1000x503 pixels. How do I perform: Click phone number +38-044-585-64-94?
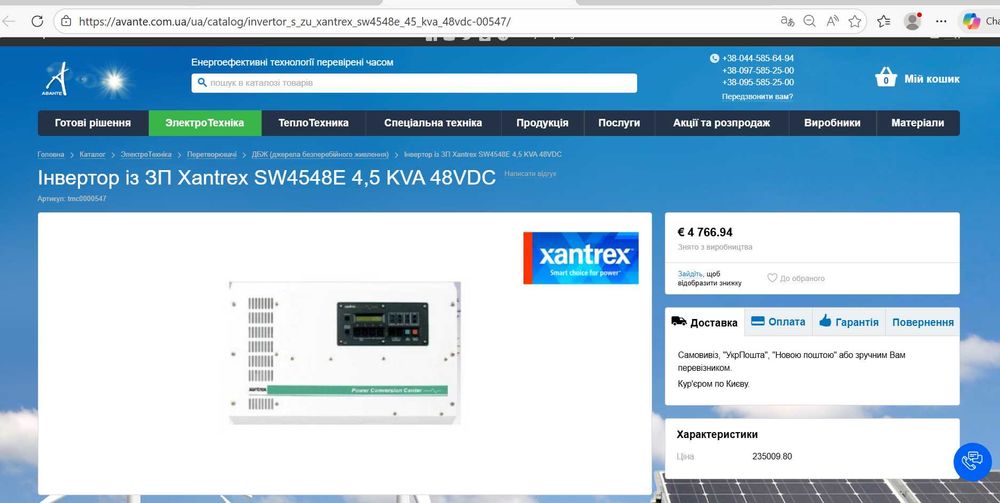[x=758, y=58]
